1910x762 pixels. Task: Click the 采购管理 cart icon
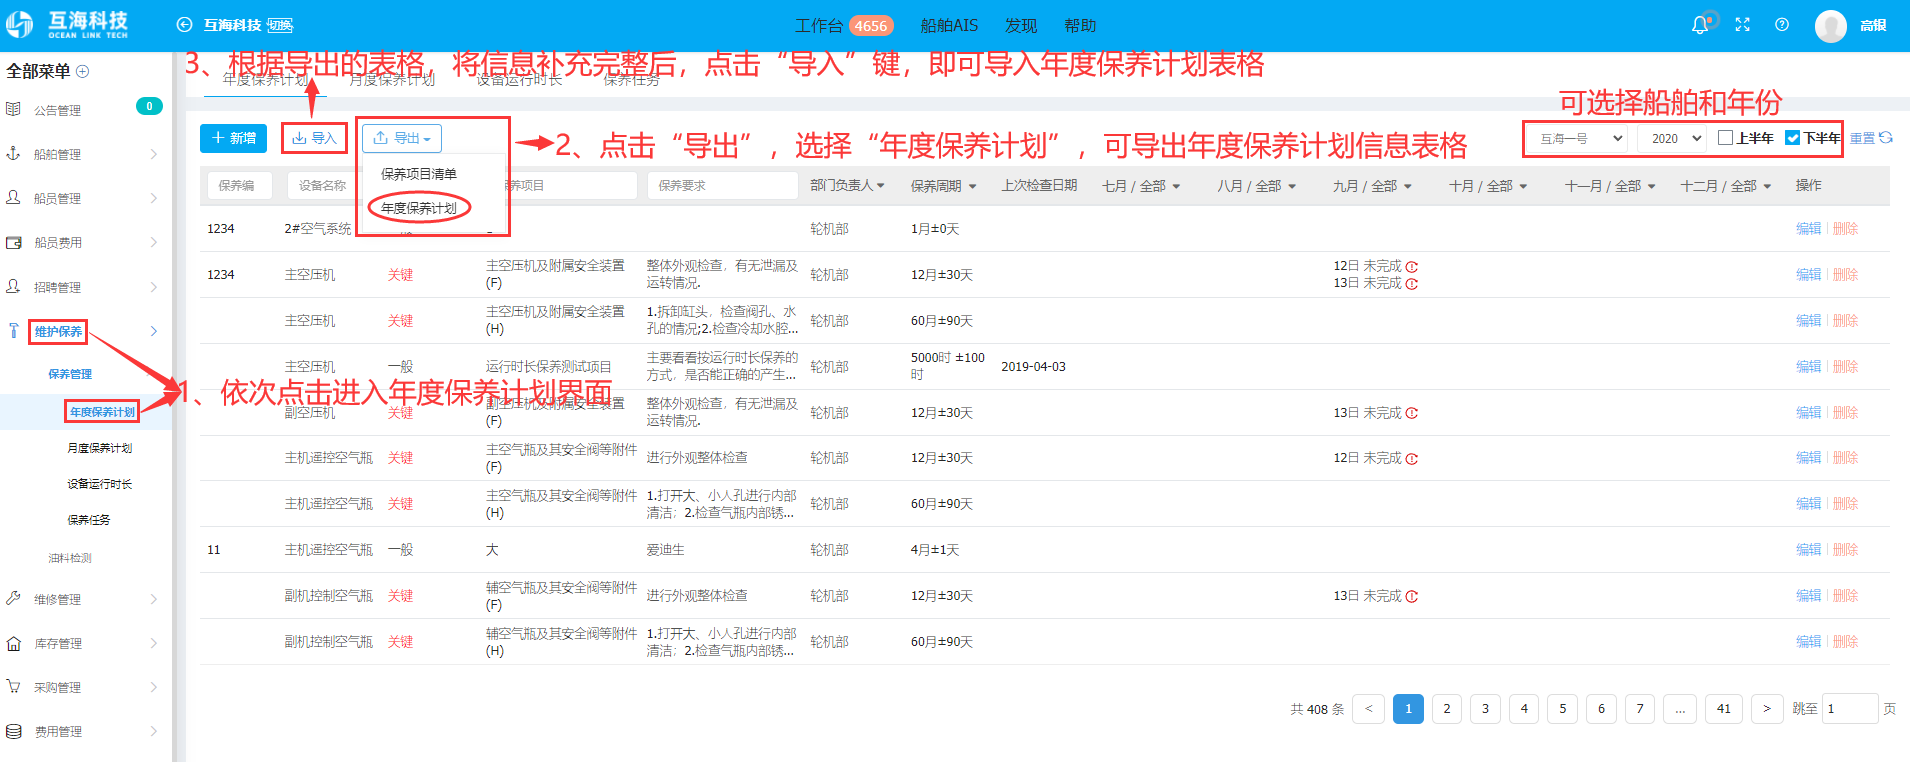point(13,687)
